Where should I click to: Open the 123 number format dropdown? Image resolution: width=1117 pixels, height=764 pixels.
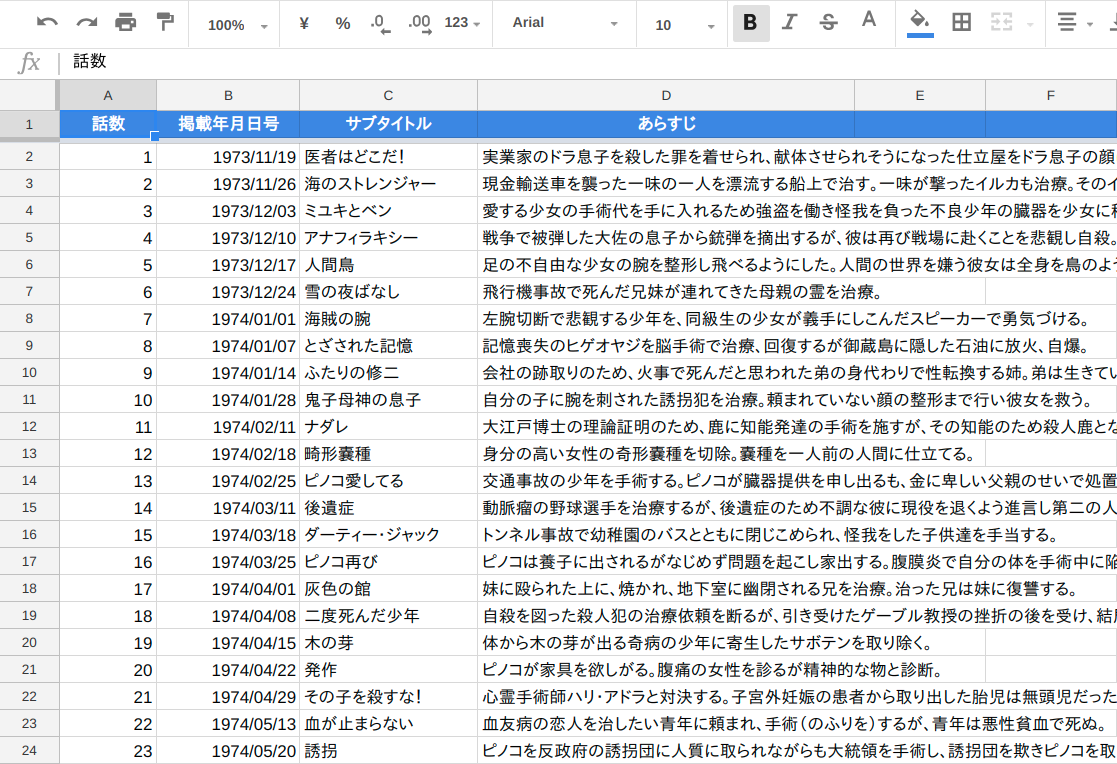[462, 23]
